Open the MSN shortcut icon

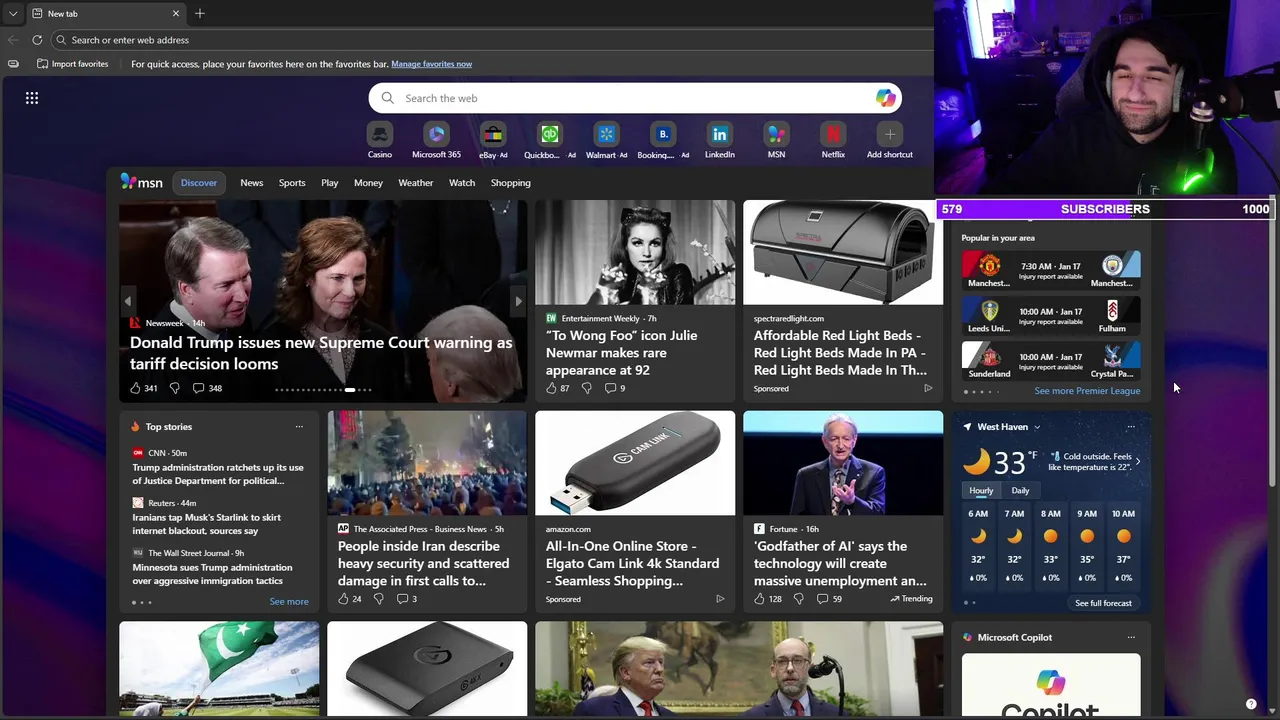(x=776, y=134)
